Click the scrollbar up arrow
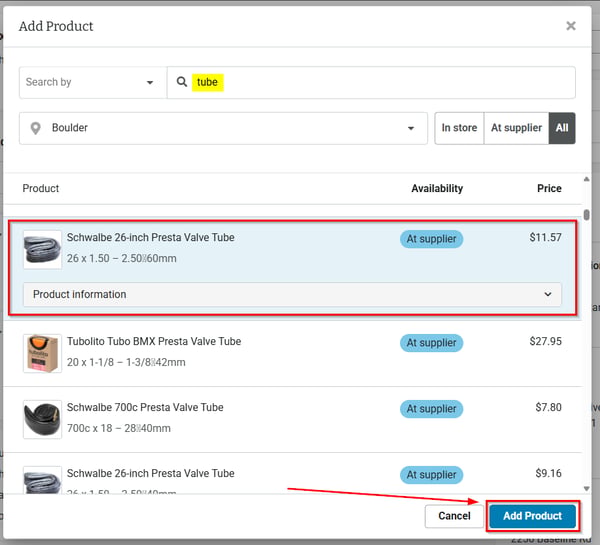600x545 pixels. (x=586, y=179)
